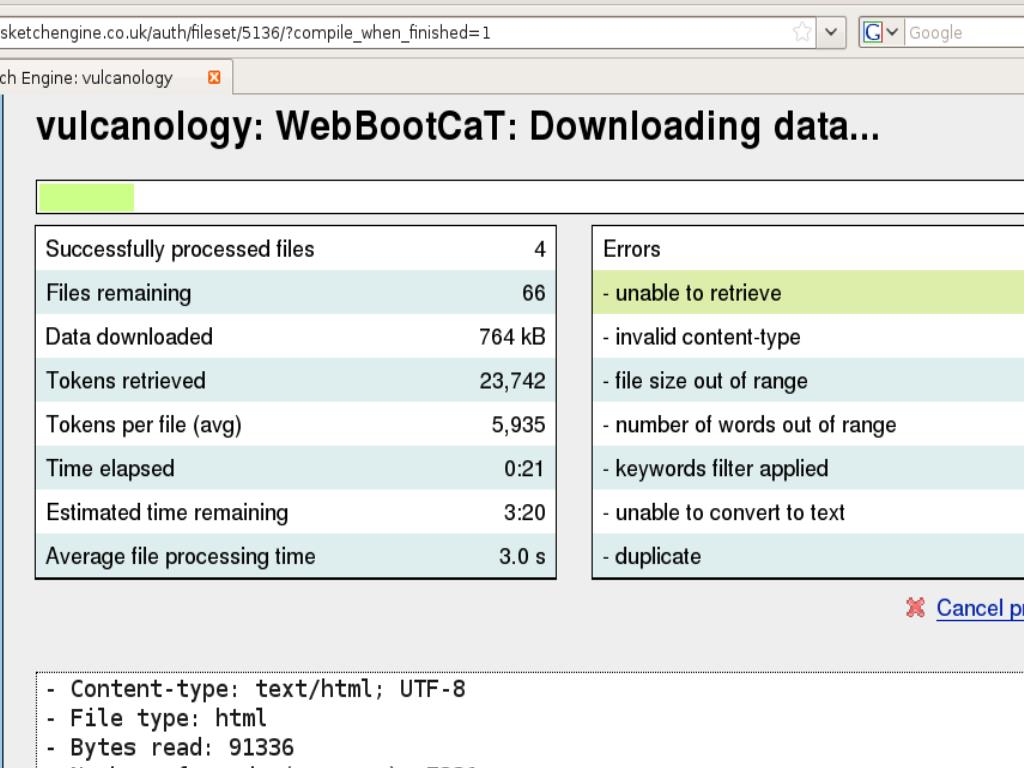Click the 'Content-type: text/html; UTF-8' log line
1024x768 pixels.
(x=256, y=689)
